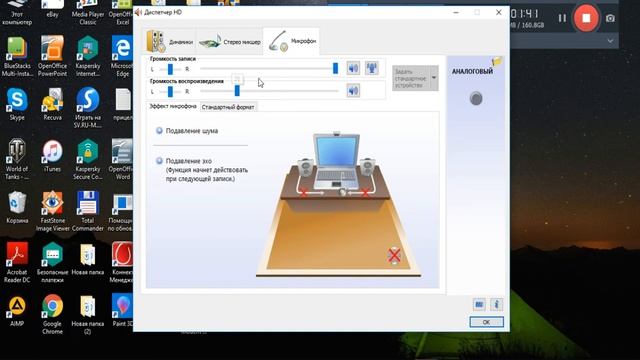Take a screenshot with camera icon

point(610,18)
